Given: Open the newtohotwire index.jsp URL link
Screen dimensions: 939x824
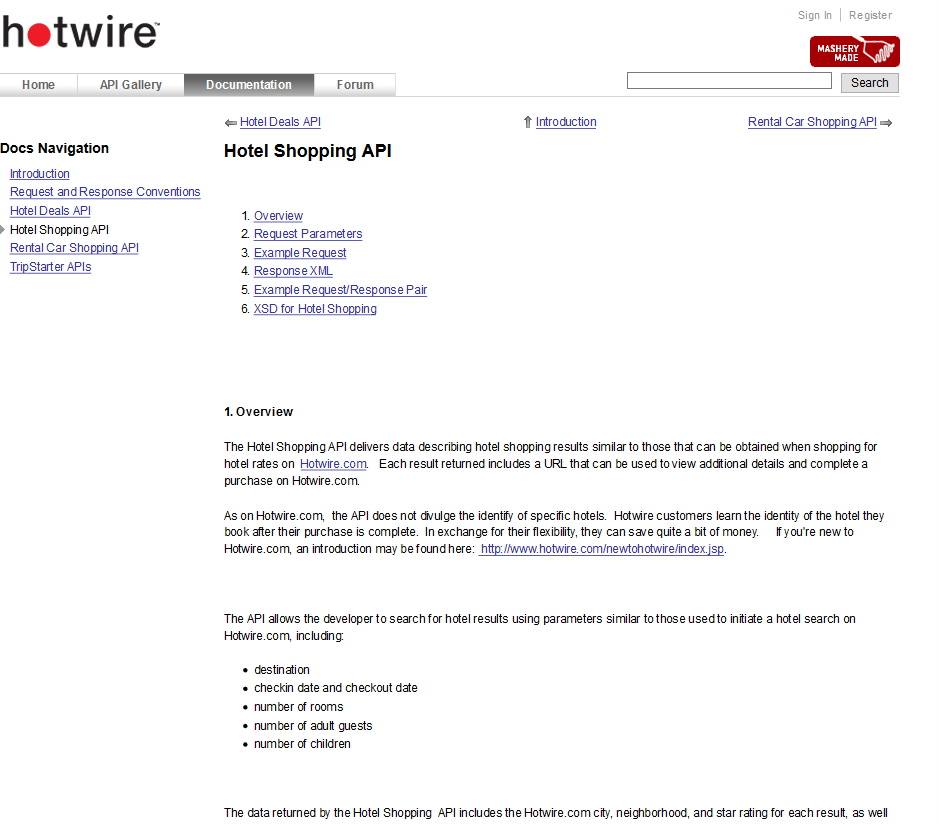Looking at the screenshot, I should 602,549.
